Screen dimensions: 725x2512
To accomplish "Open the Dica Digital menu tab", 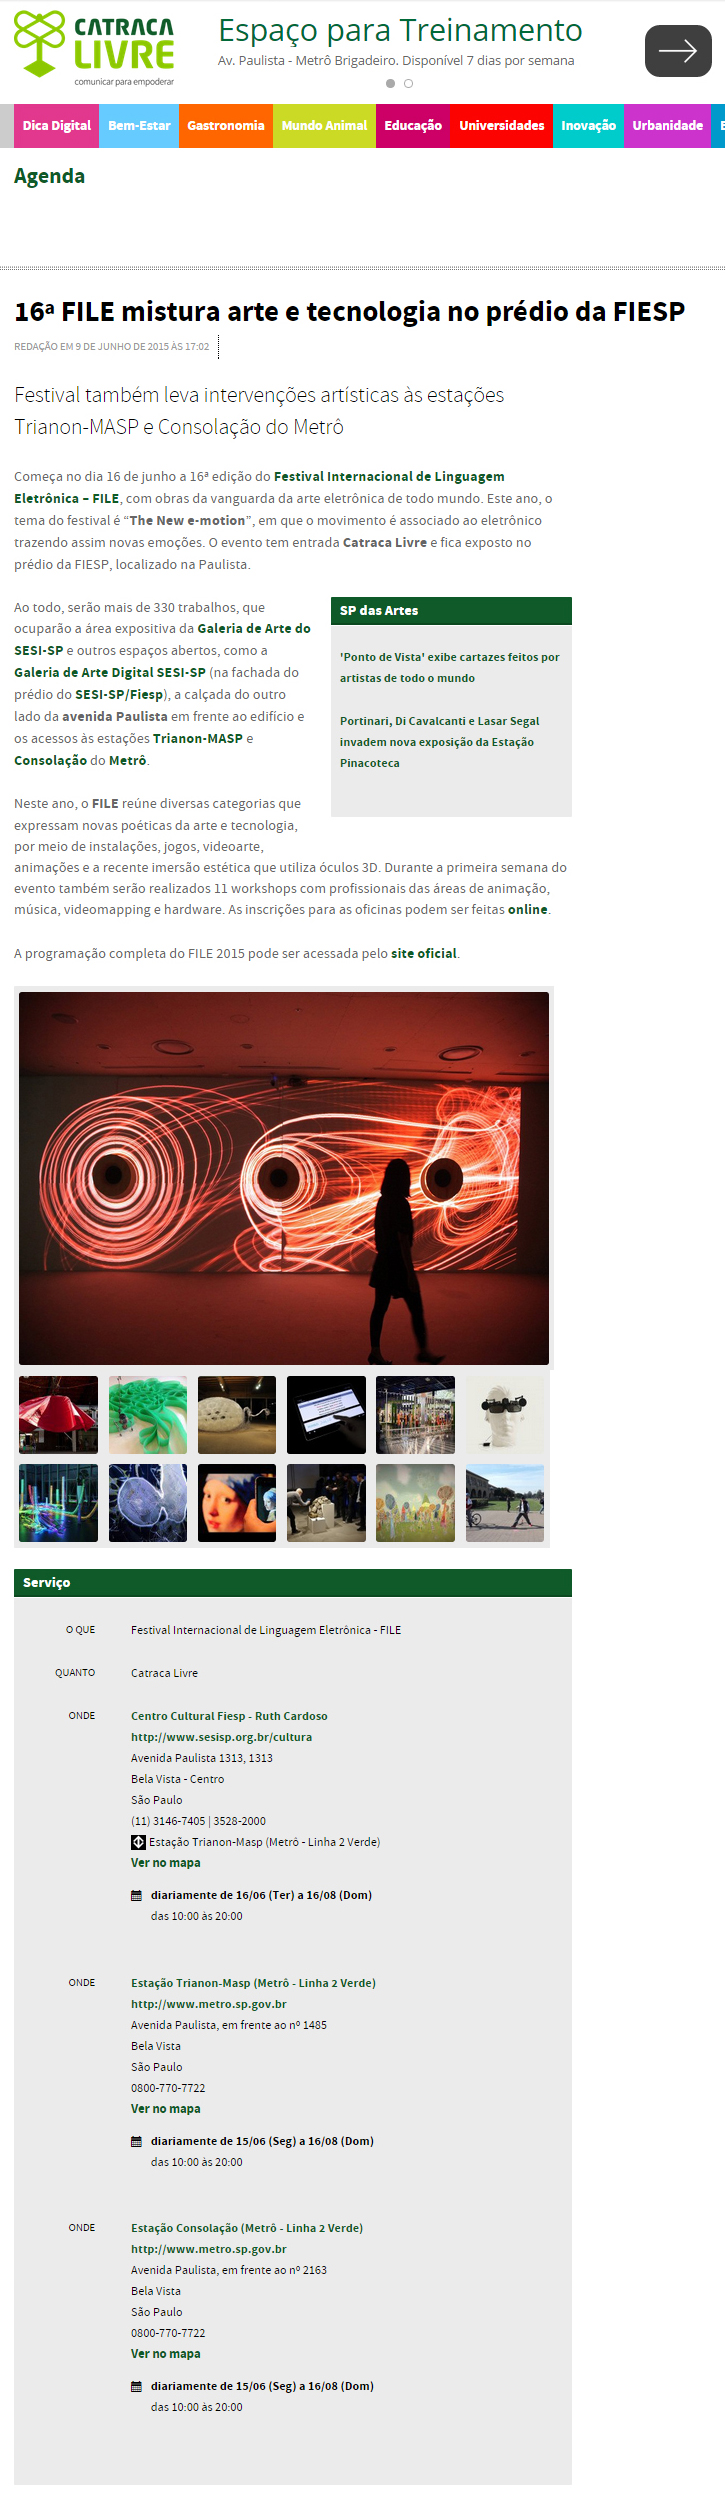I will coord(56,126).
